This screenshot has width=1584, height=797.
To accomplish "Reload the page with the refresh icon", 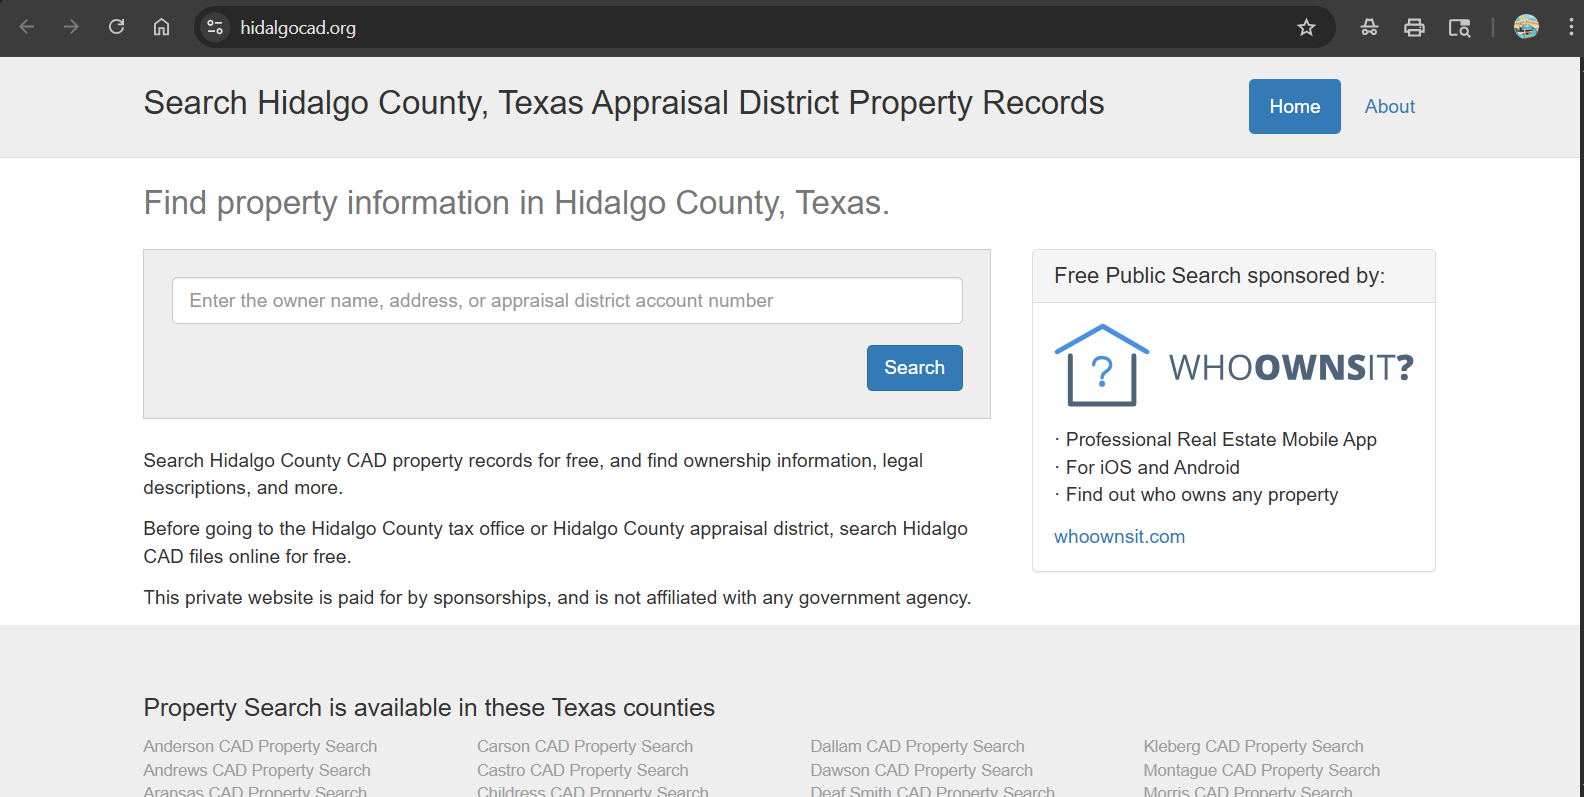I will [117, 27].
